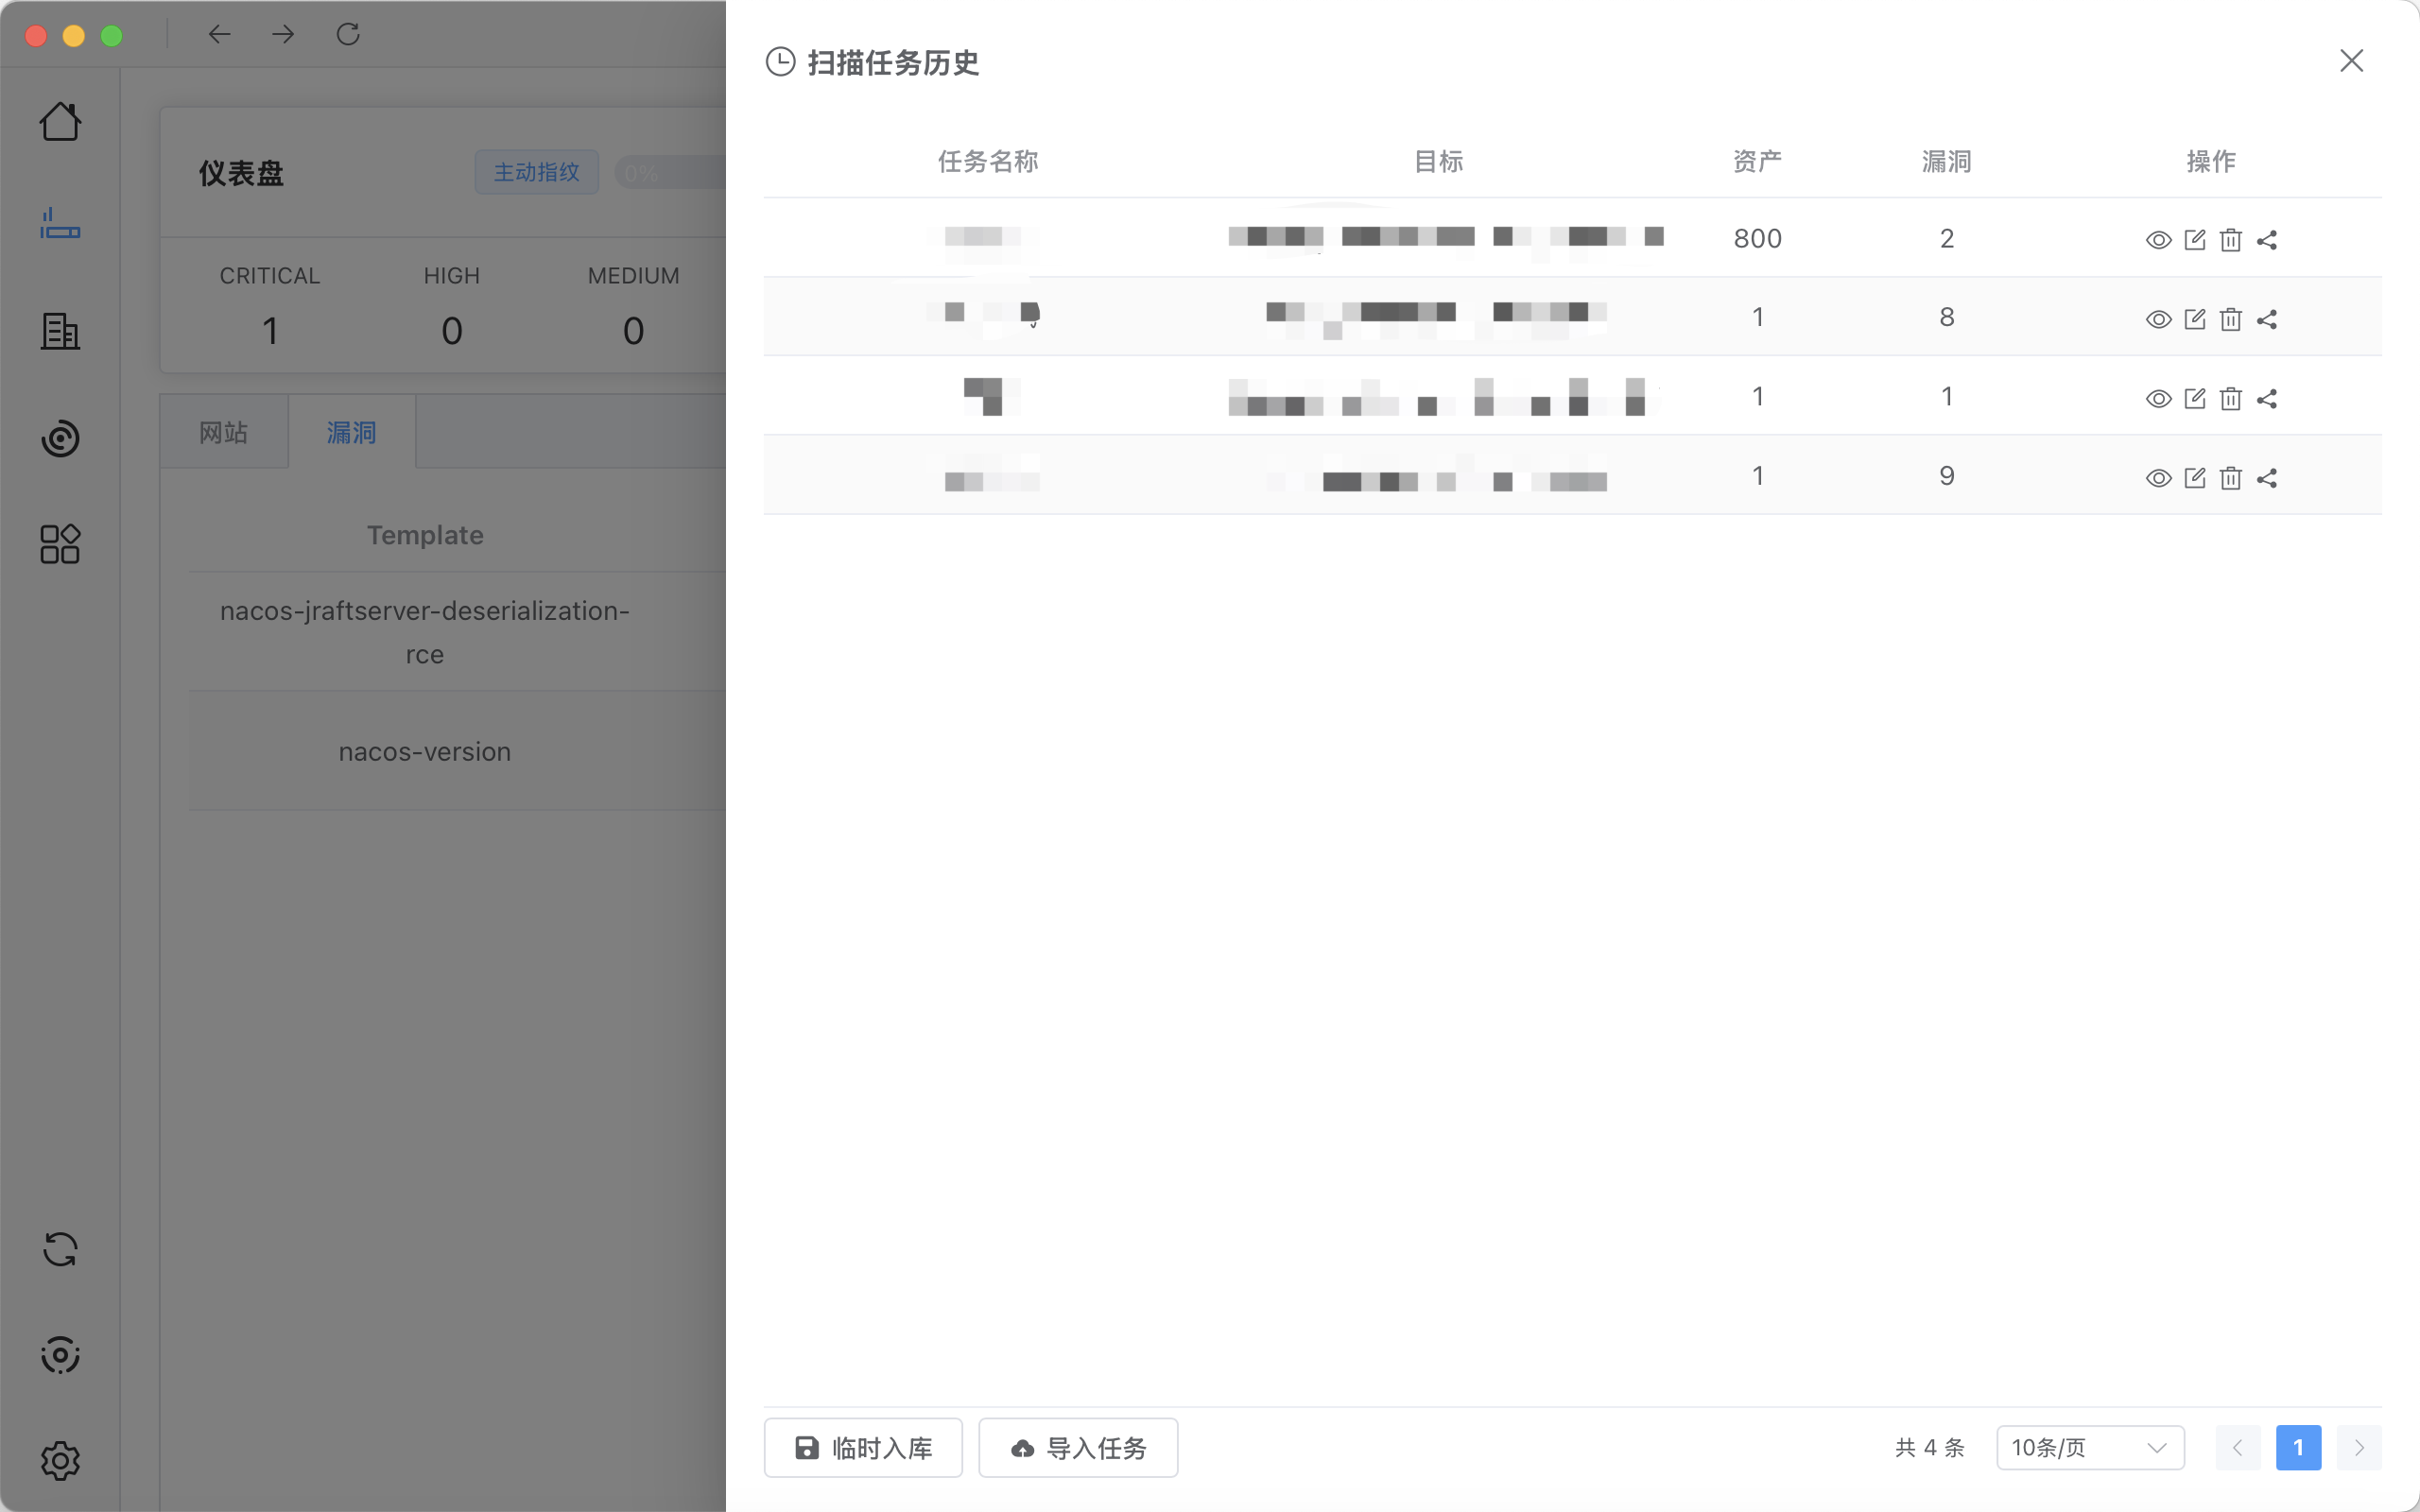View the task with 9 vulnerabilities
2420x1512 pixels.
[2158, 478]
